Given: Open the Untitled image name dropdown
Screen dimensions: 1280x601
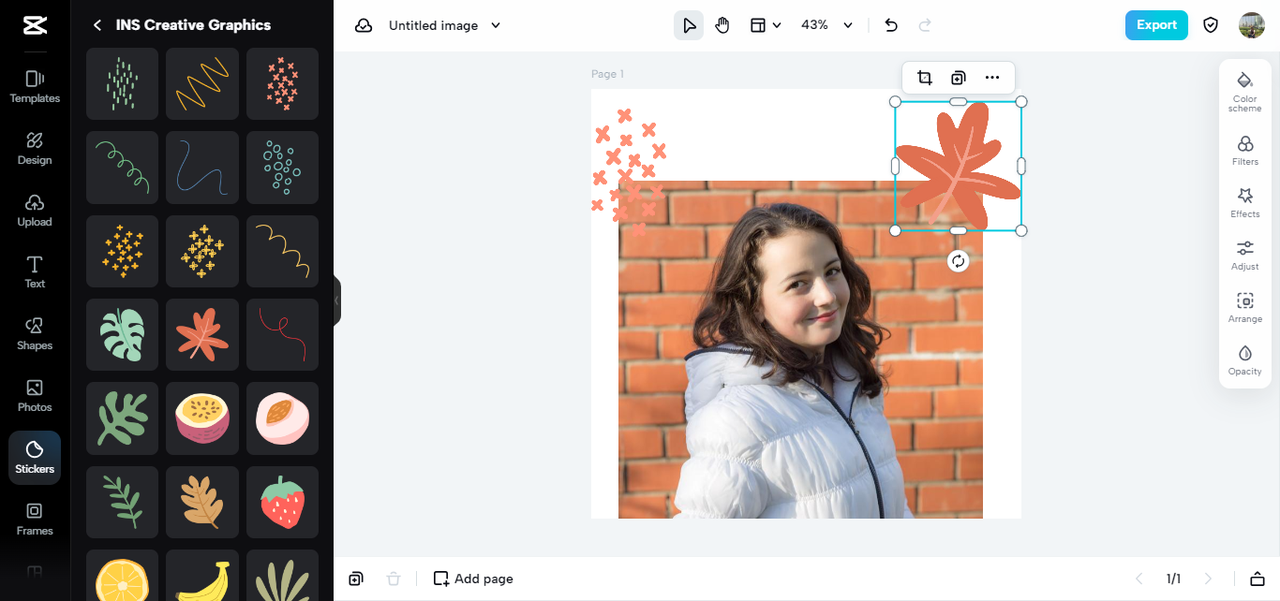Looking at the screenshot, I should (x=496, y=25).
